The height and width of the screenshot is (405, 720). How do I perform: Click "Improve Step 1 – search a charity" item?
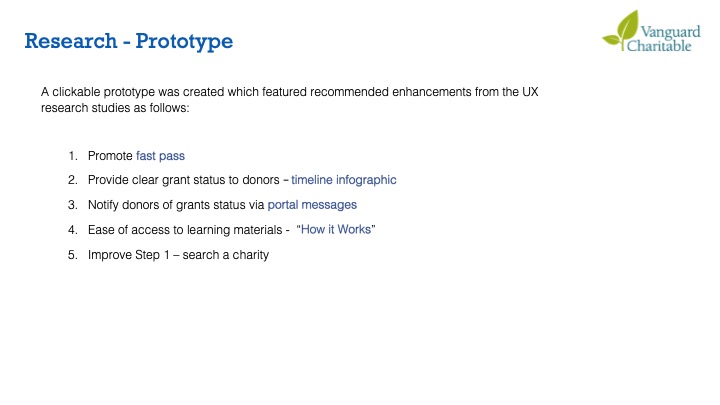178,255
